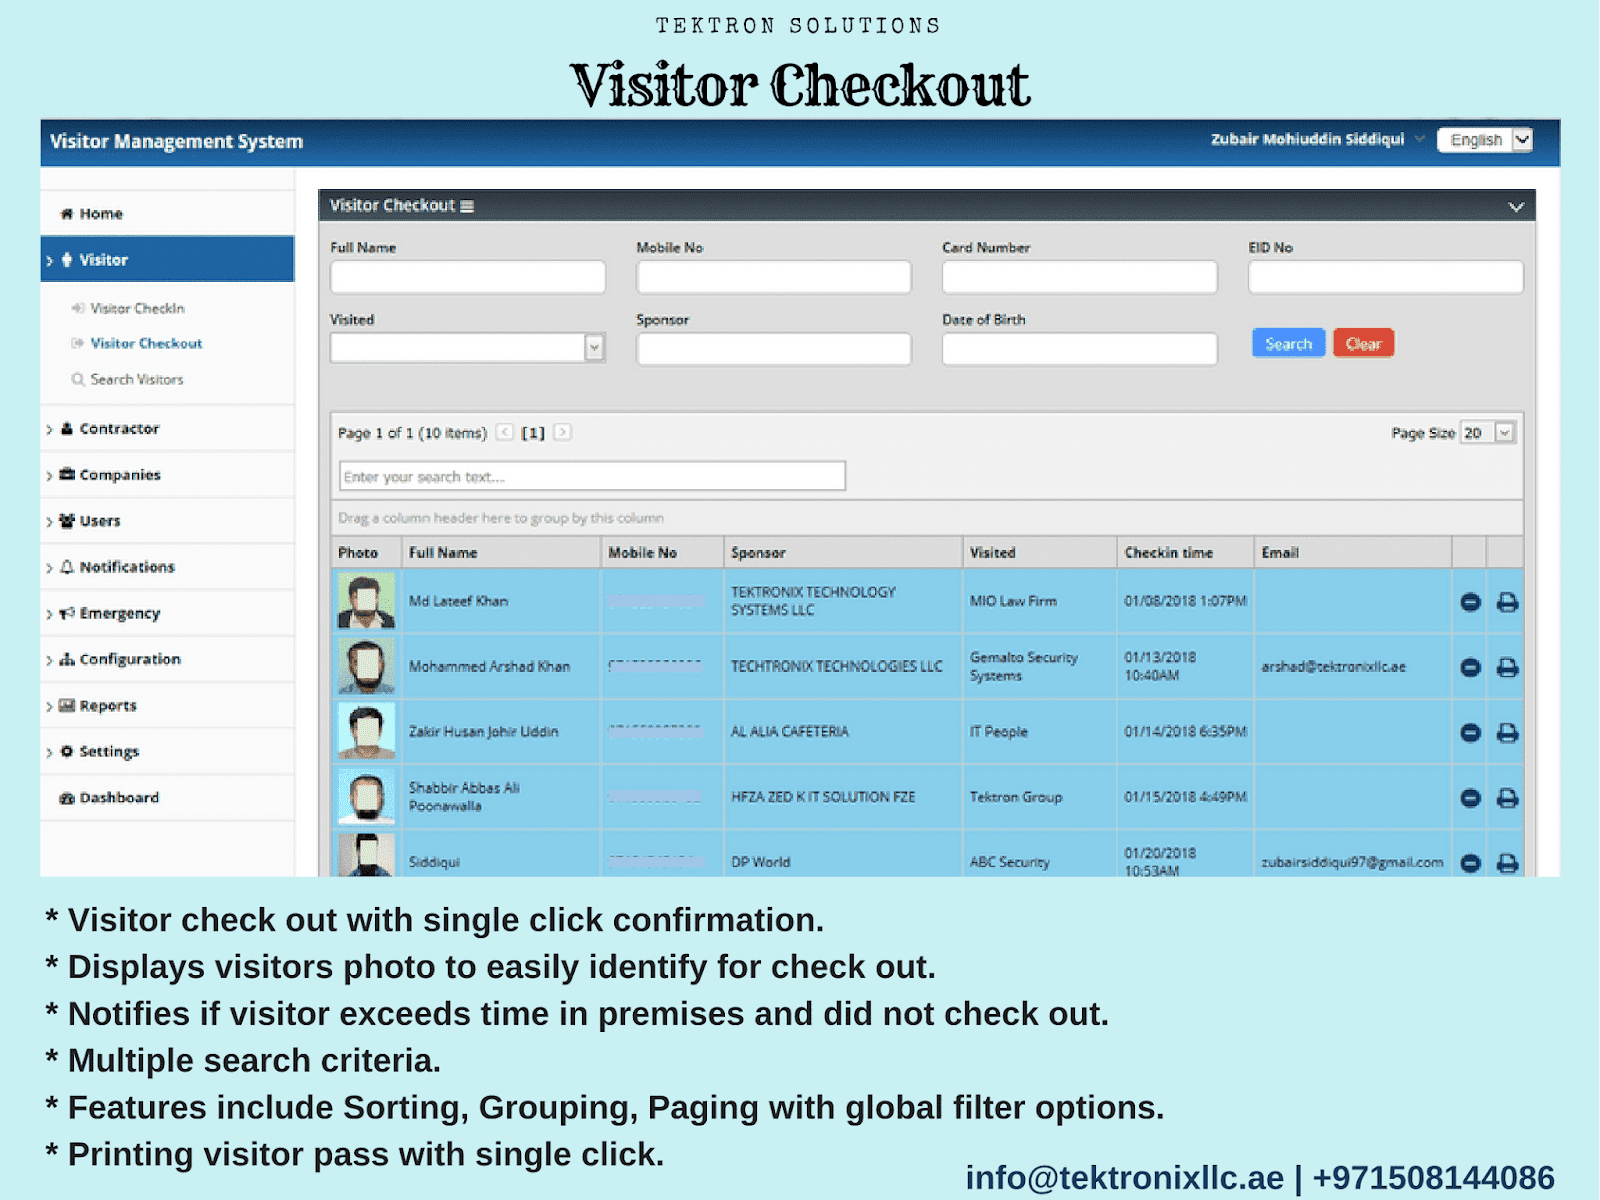Click the checkout icon for Md Lateef Khan
Image resolution: width=1600 pixels, height=1200 pixels.
click(x=1469, y=601)
